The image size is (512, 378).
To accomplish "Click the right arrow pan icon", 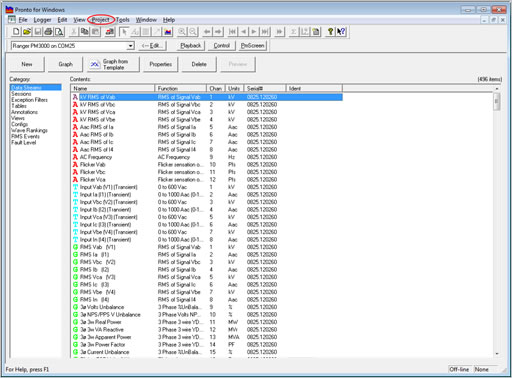I will (218, 32).
